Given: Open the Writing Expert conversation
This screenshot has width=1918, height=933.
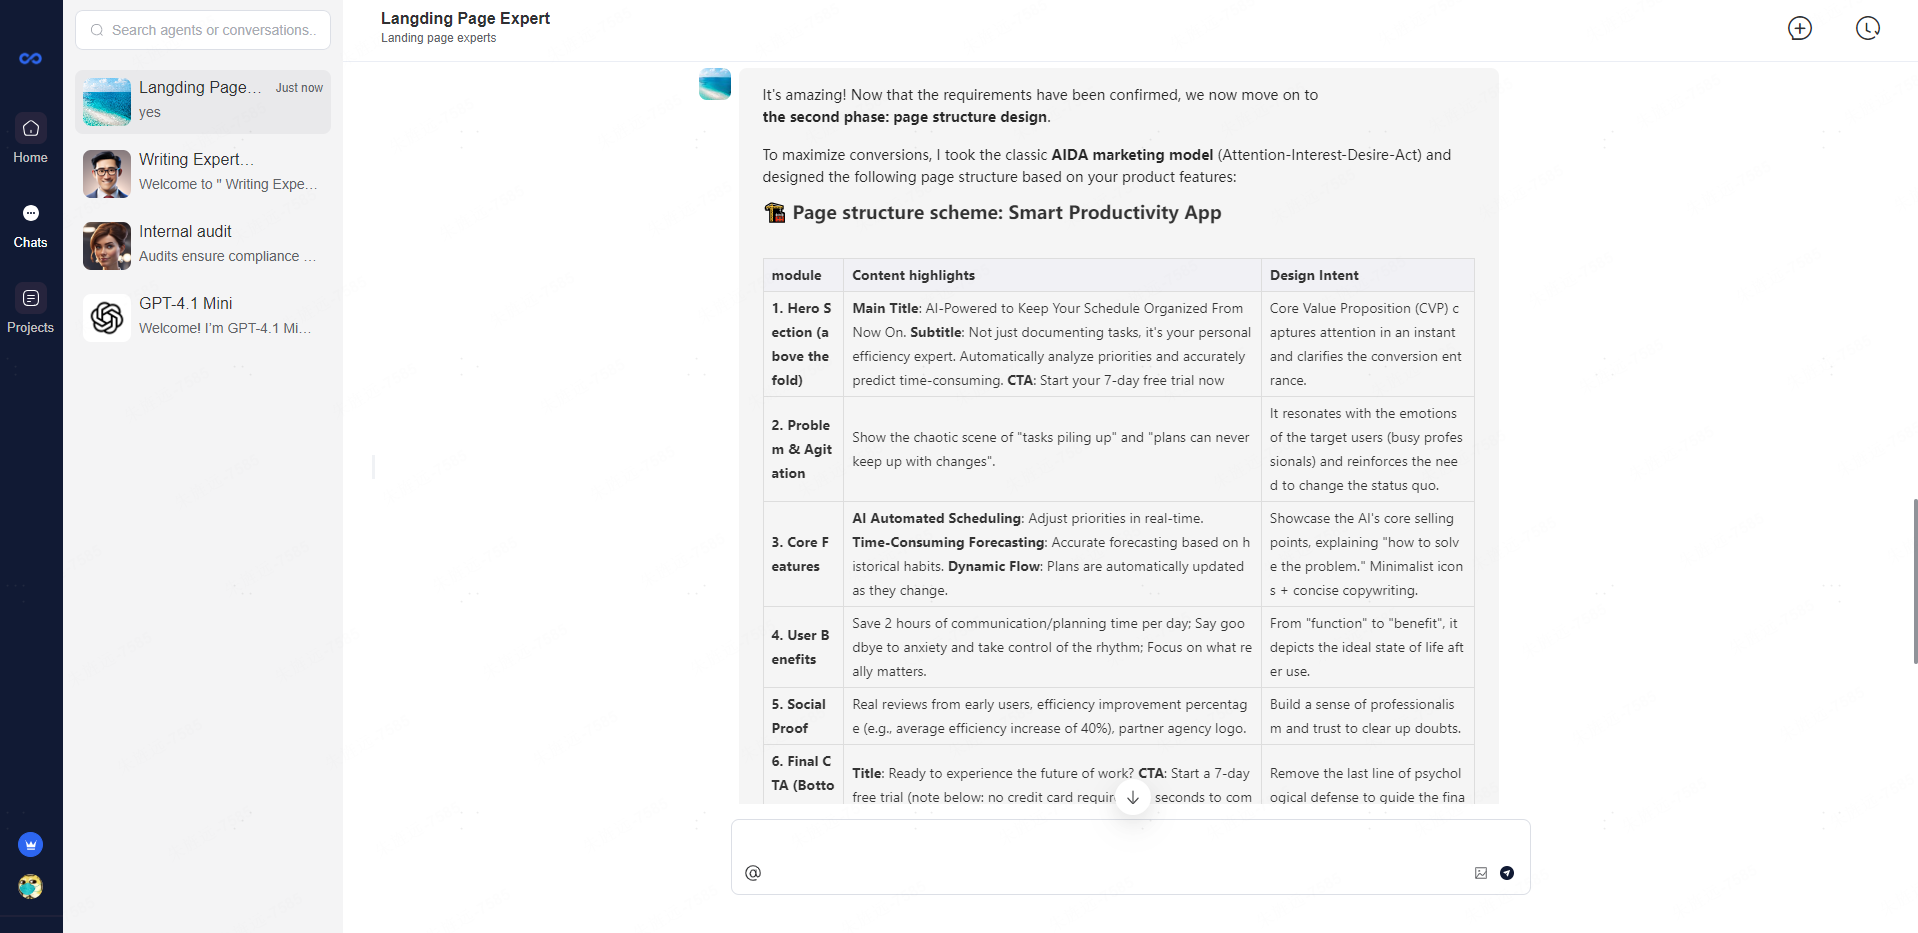Looking at the screenshot, I should pos(203,173).
